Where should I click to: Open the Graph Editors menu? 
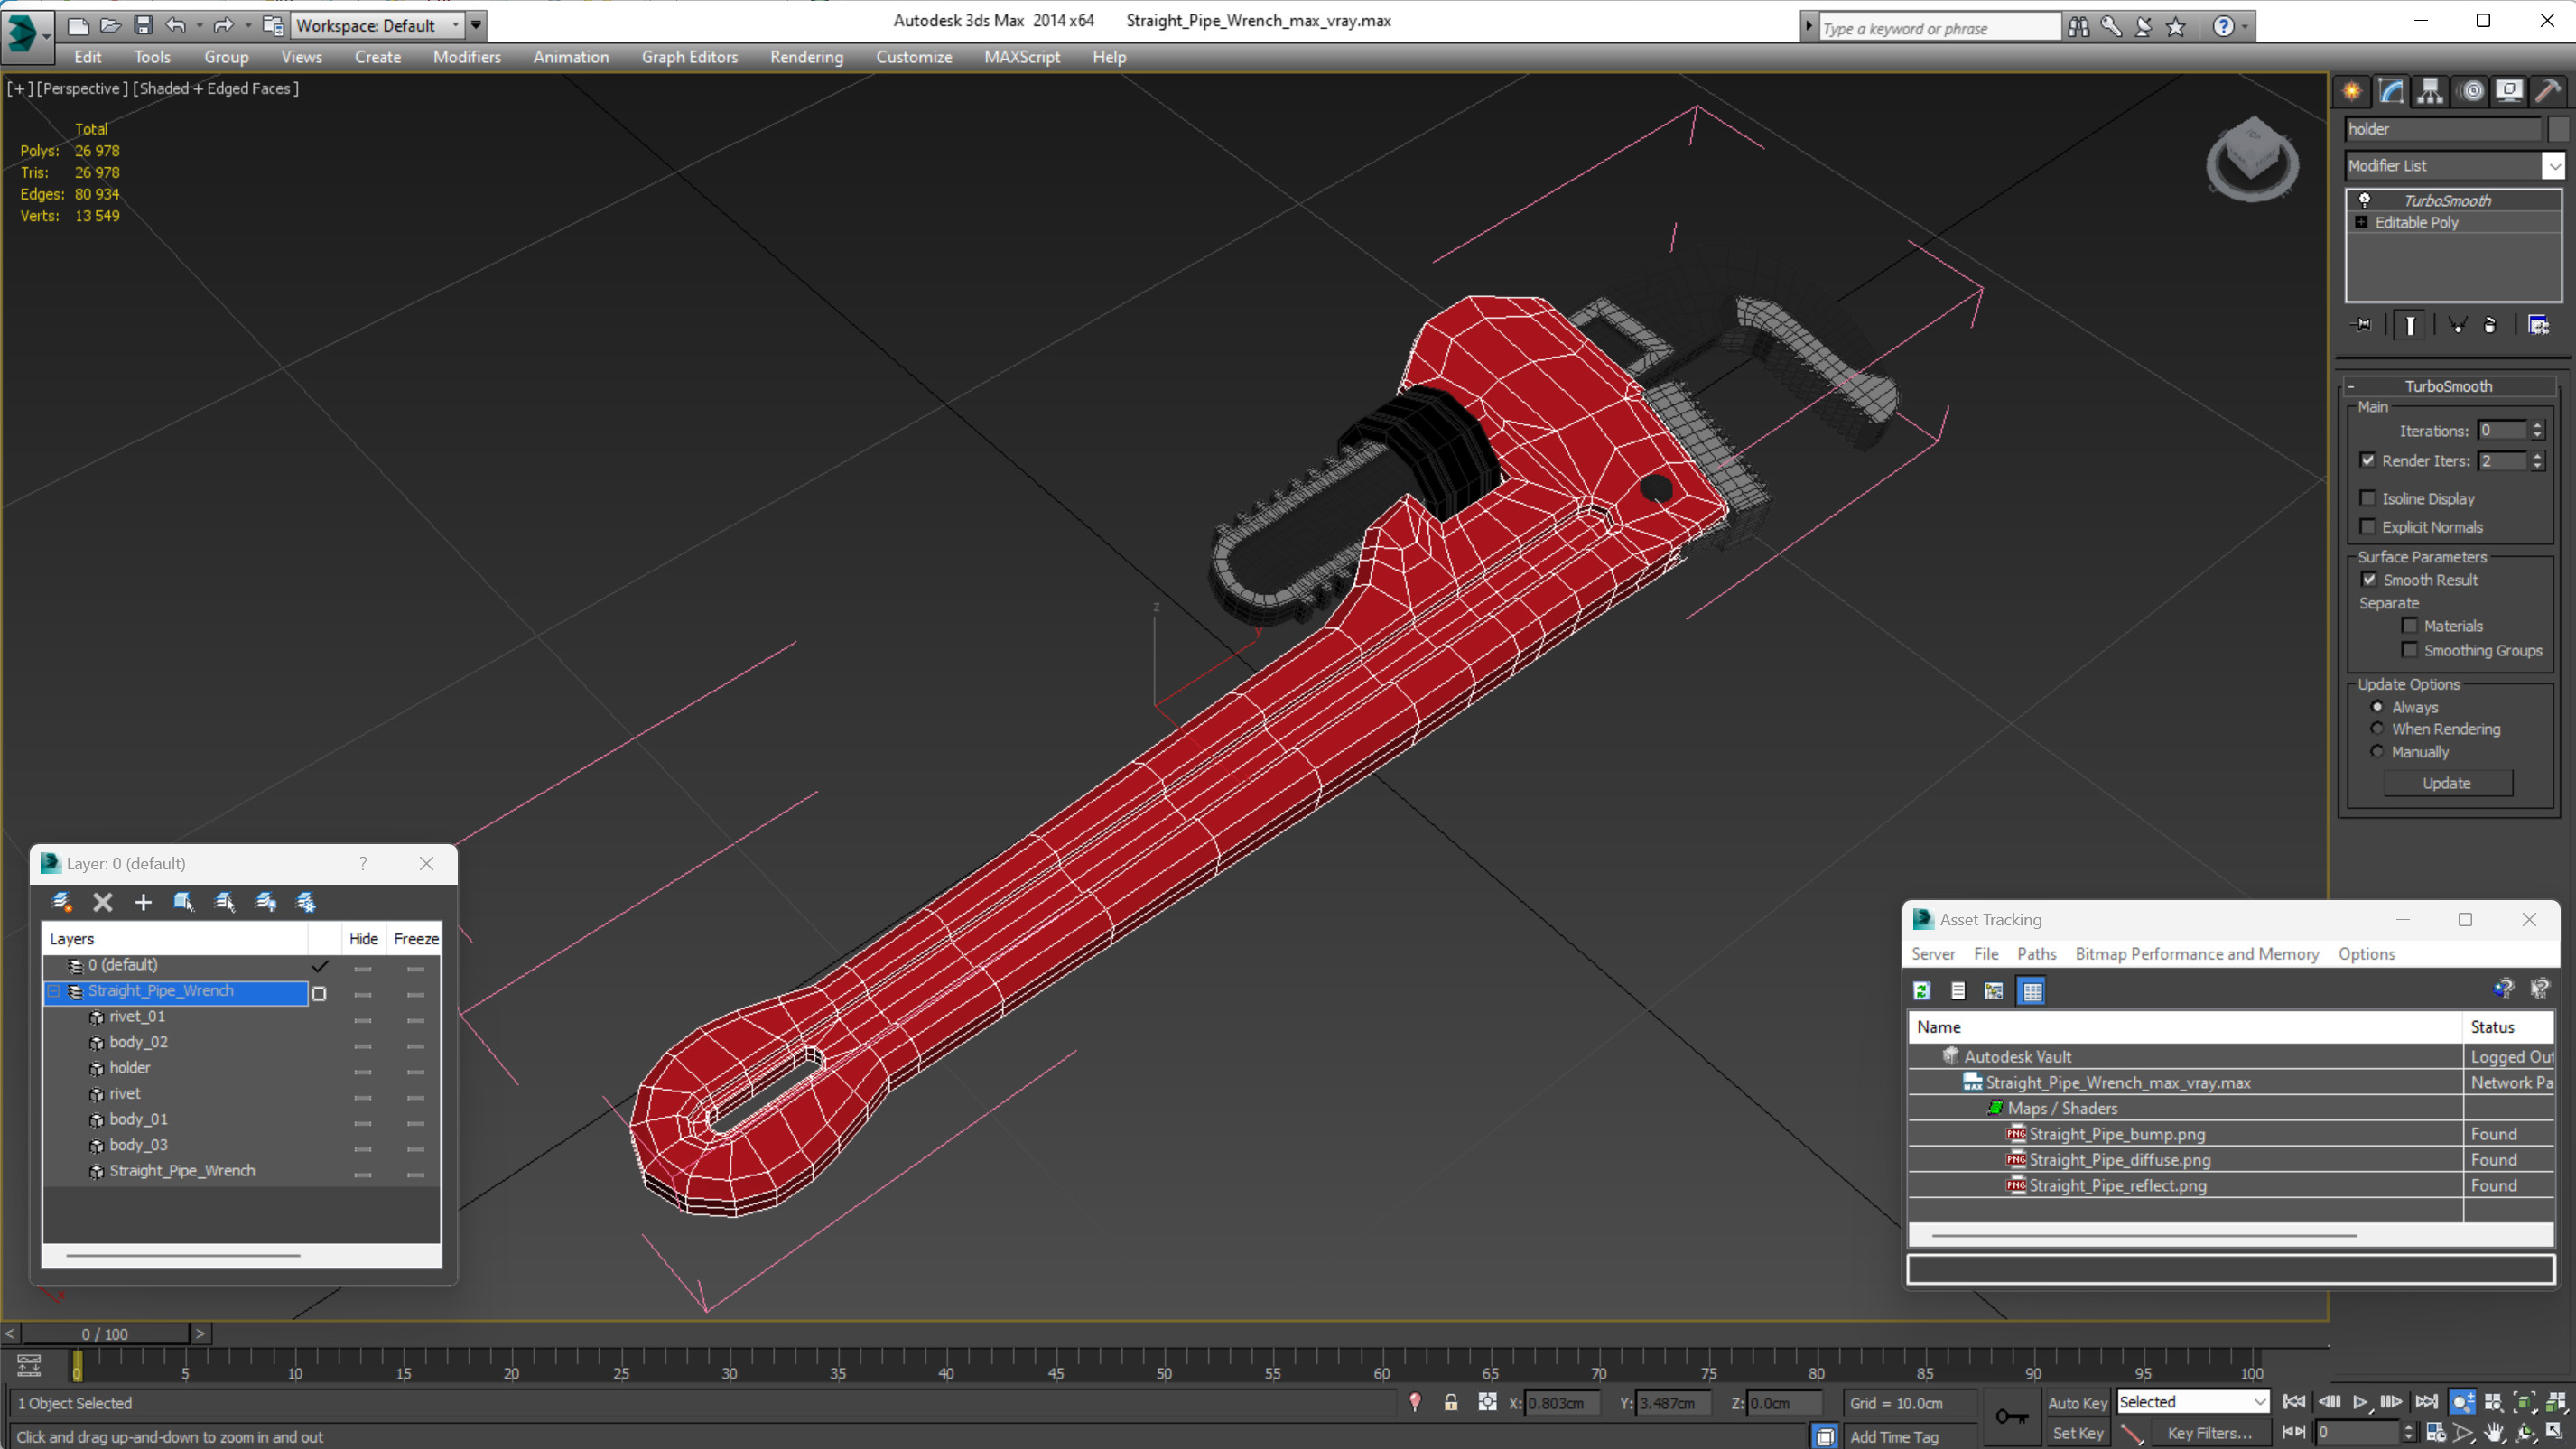[689, 57]
